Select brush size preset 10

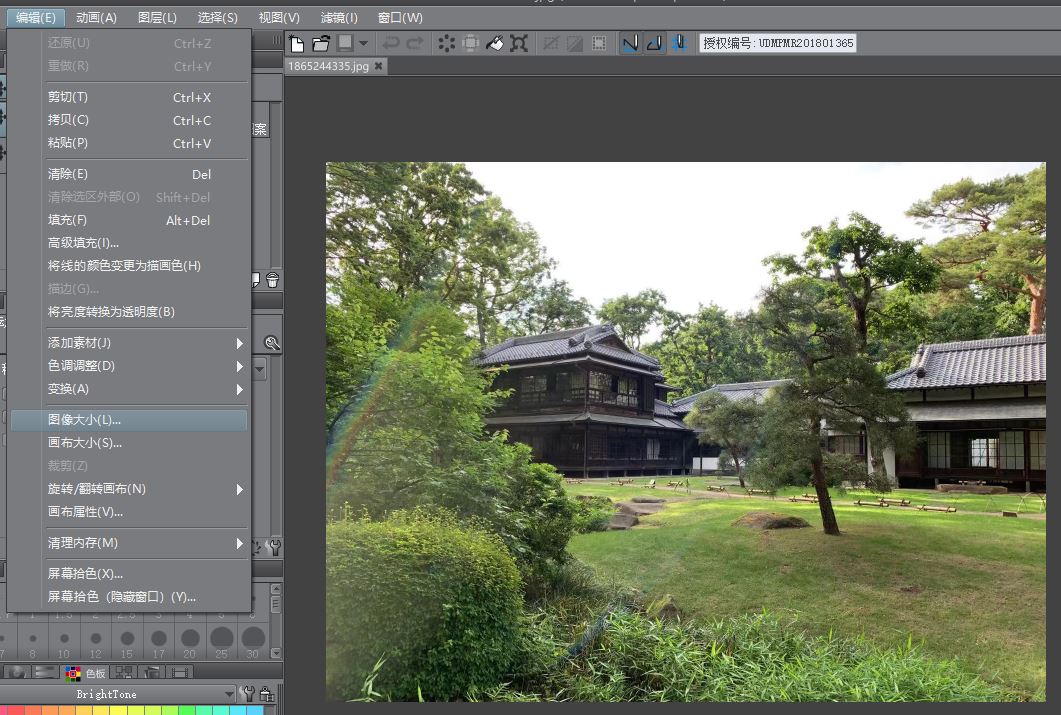64,642
